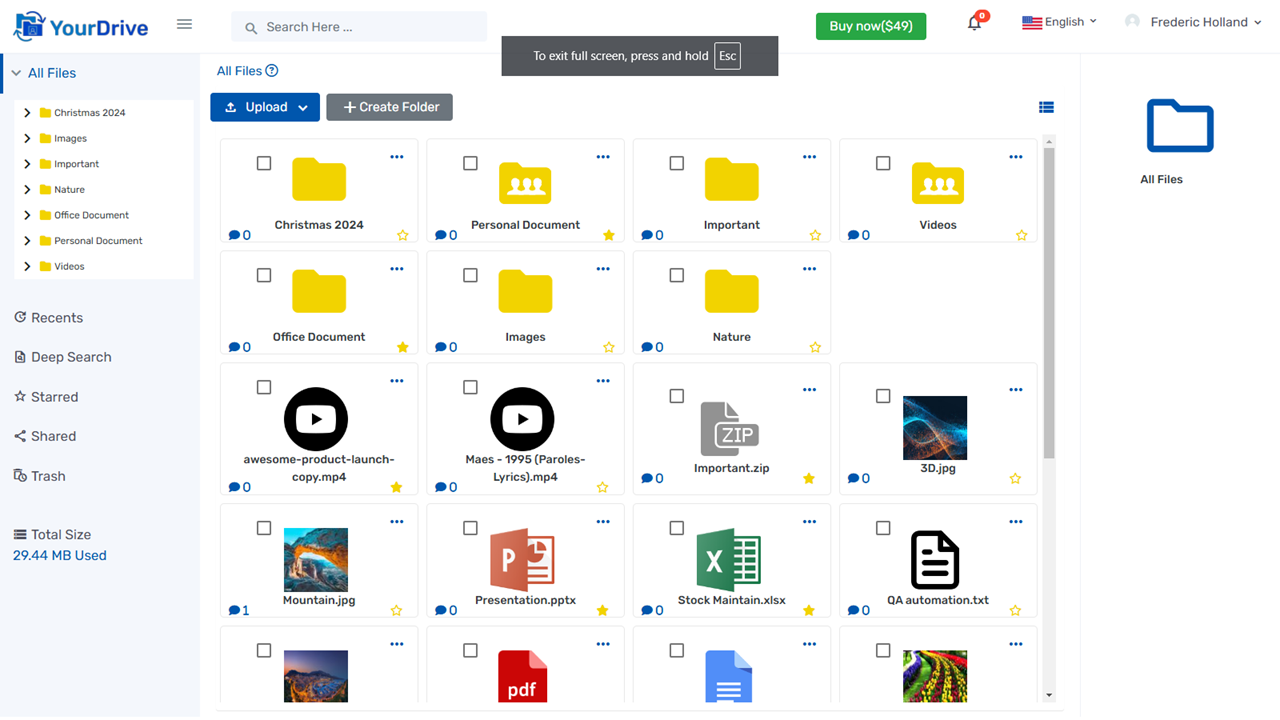The height and width of the screenshot is (720, 1280).
Task: Open the three-dot menu for Important.zip
Action: (809, 390)
